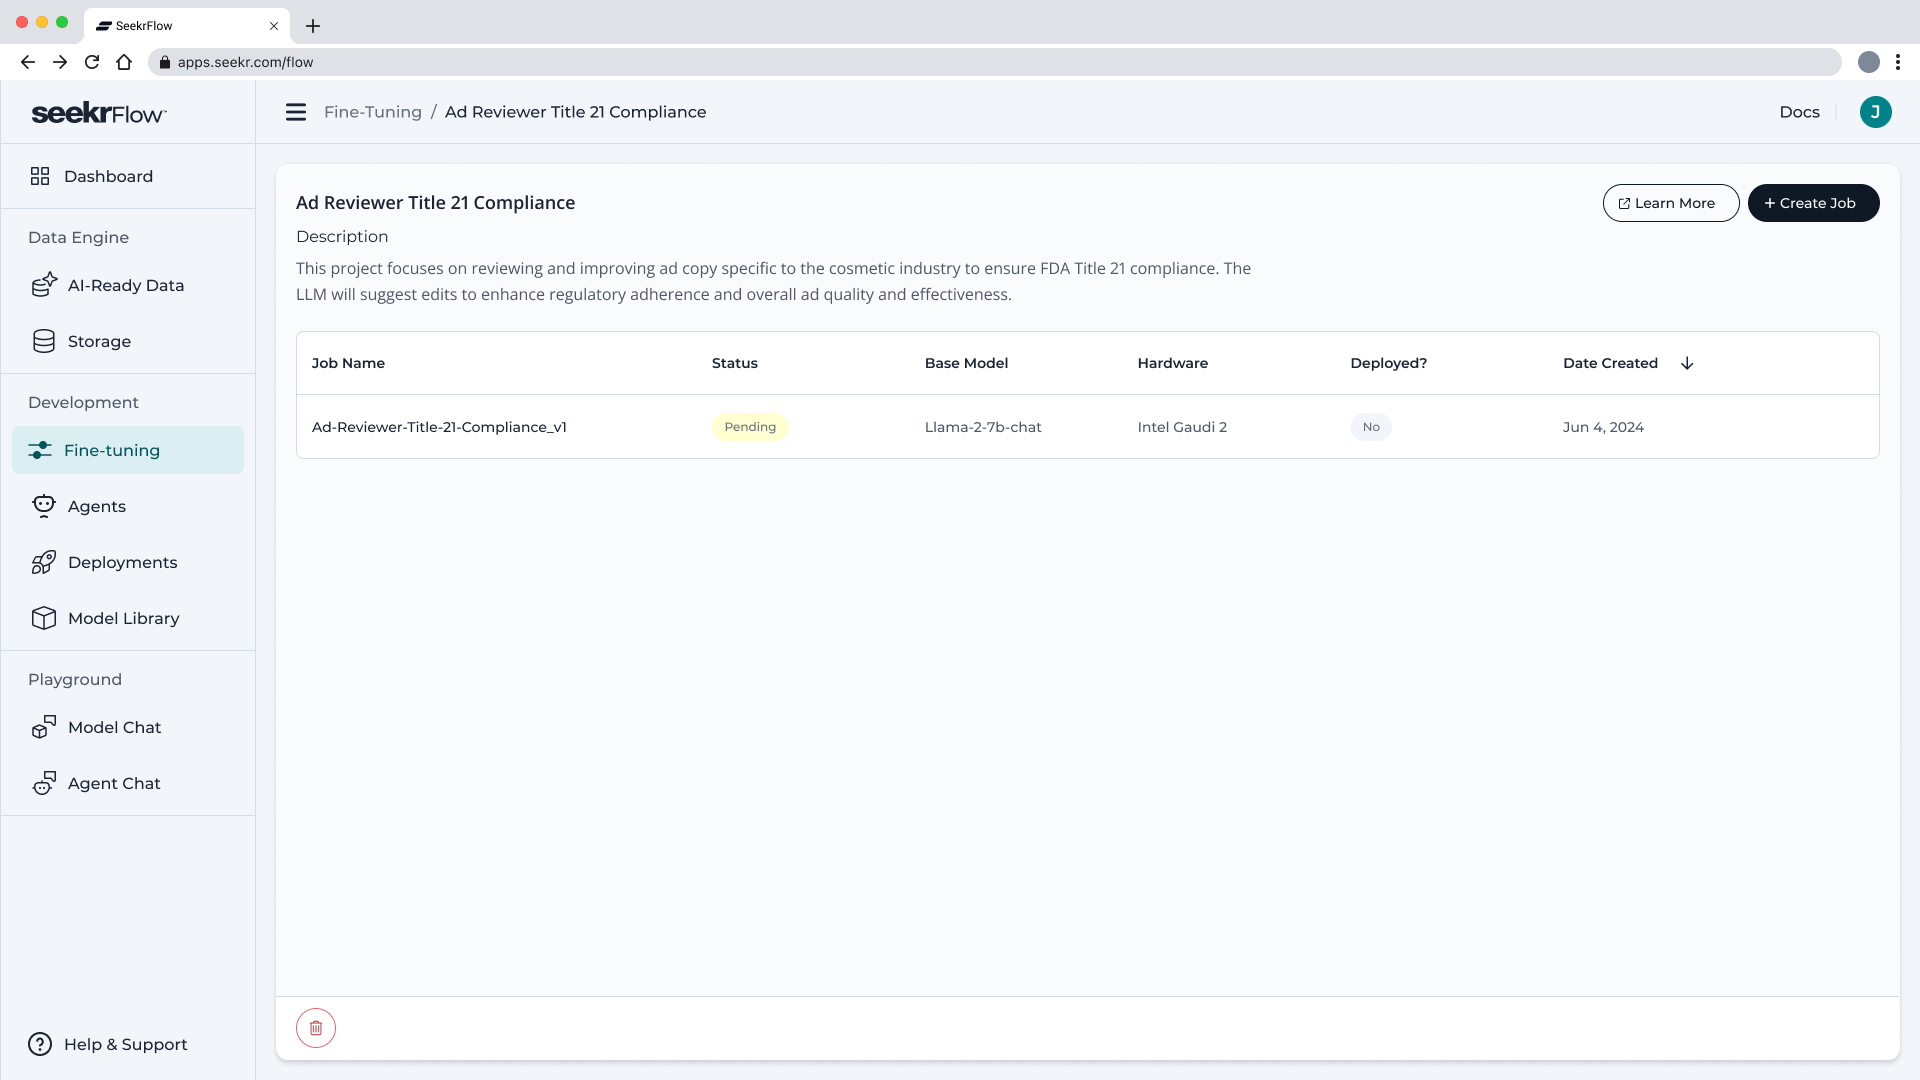The image size is (1920, 1080).
Task: Go back in browser history
Action: (28, 62)
